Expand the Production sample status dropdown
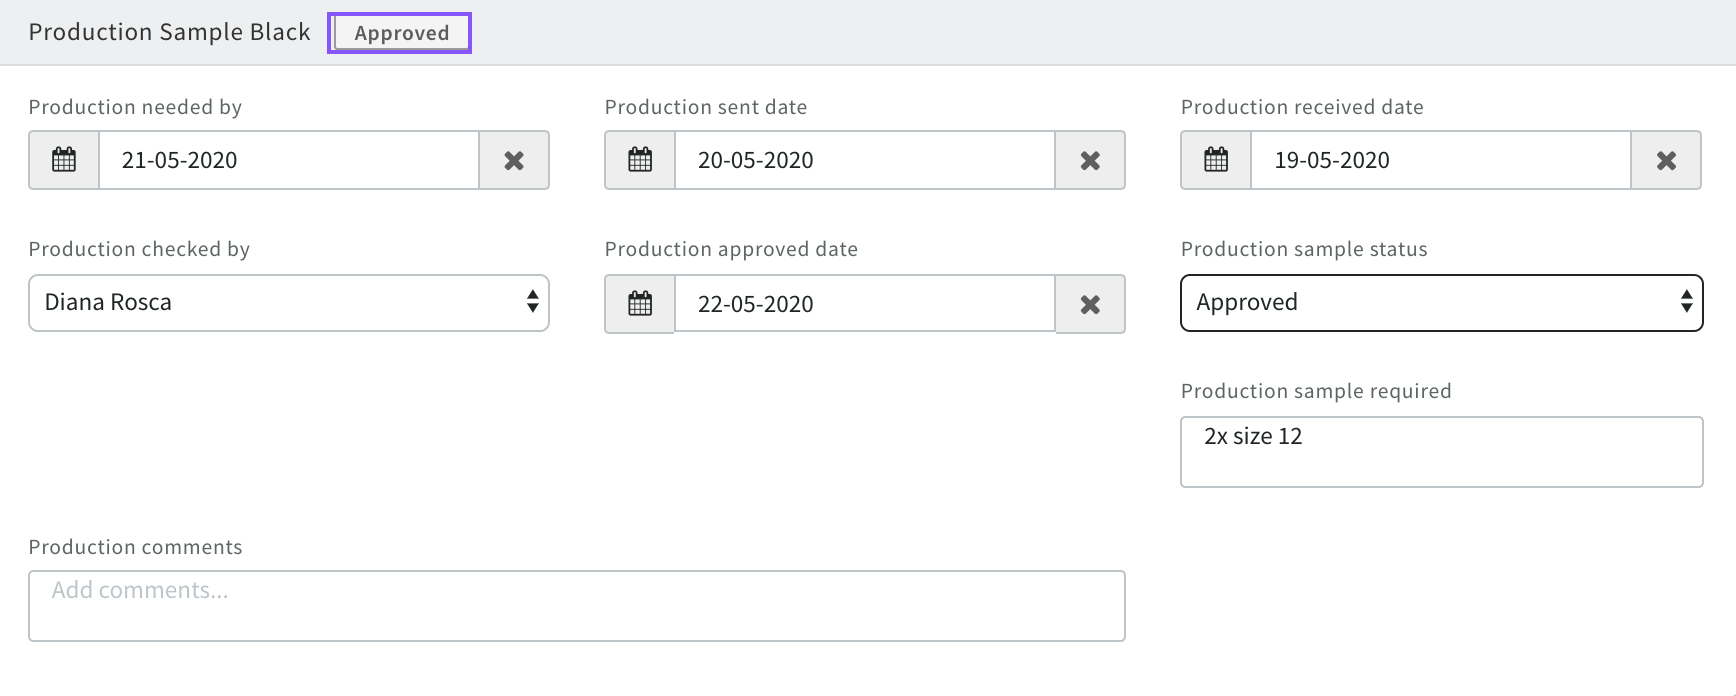This screenshot has height=696, width=1736. click(x=1441, y=303)
